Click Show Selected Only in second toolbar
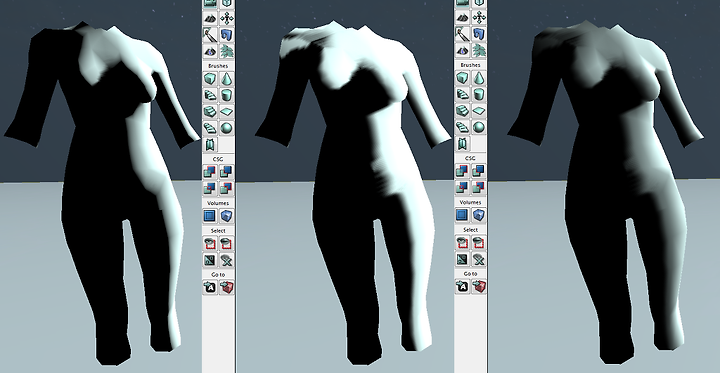720x373 pixels. tap(462, 243)
